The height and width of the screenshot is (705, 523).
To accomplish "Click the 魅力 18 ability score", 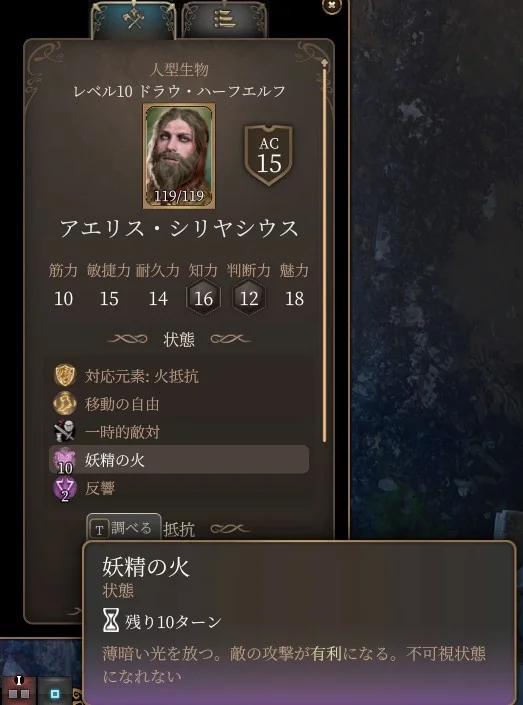I will point(294,299).
